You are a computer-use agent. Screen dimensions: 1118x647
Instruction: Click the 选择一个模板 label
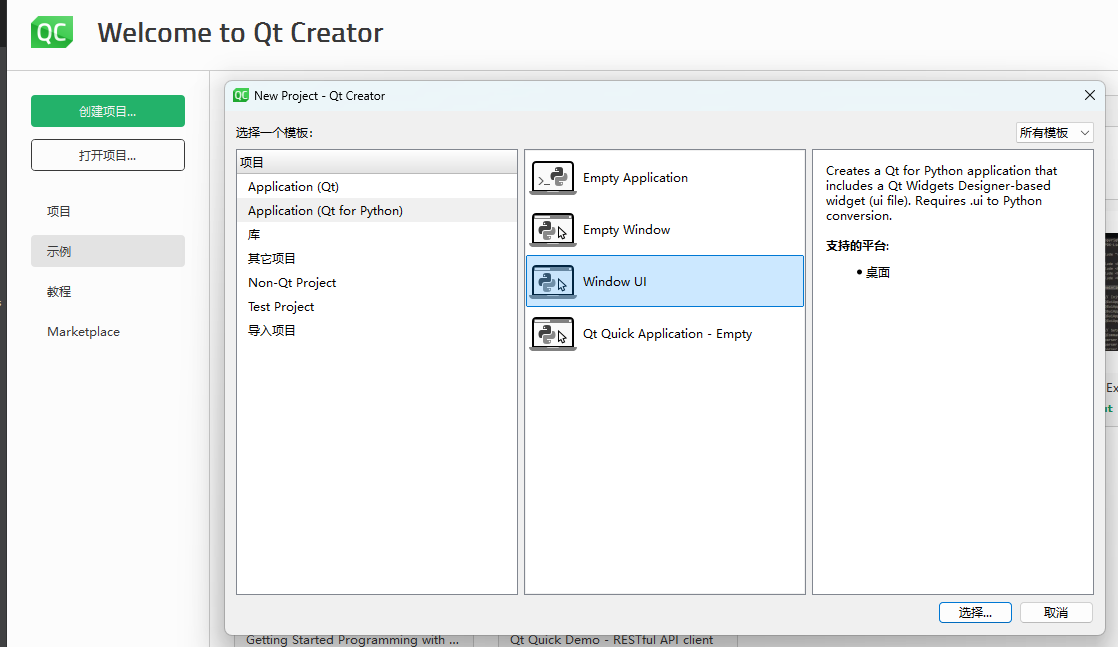[275, 133]
